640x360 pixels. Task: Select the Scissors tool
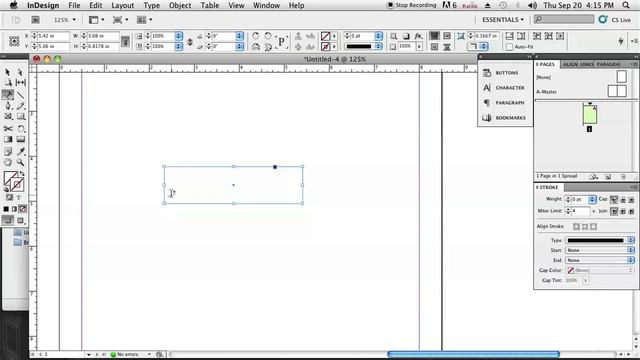point(8,129)
